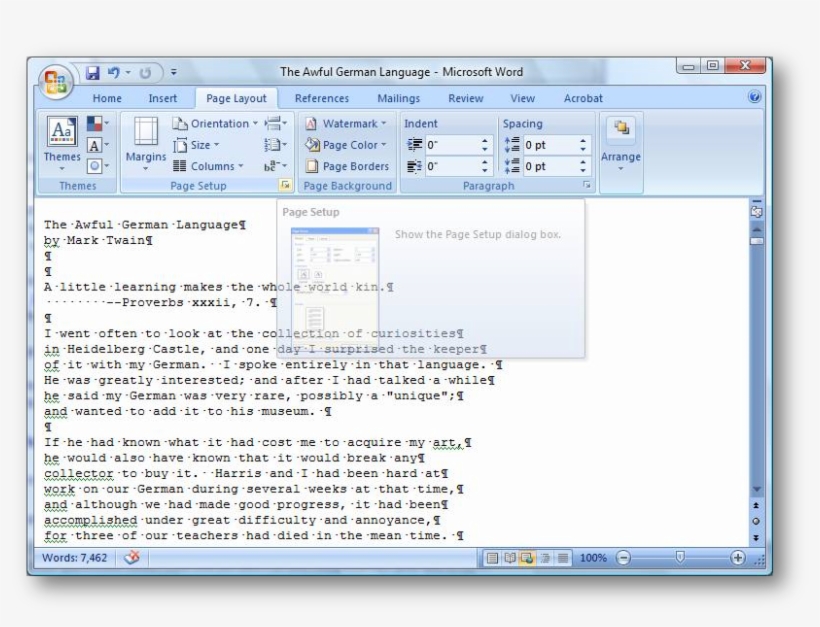This screenshot has width=820, height=627.
Task: Switch to Print Layout view
Action: click(x=492, y=558)
